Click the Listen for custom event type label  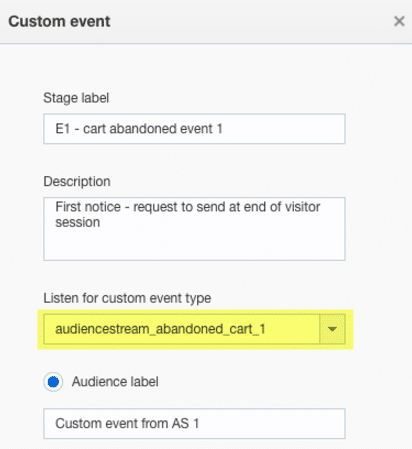tap(127, 298)
